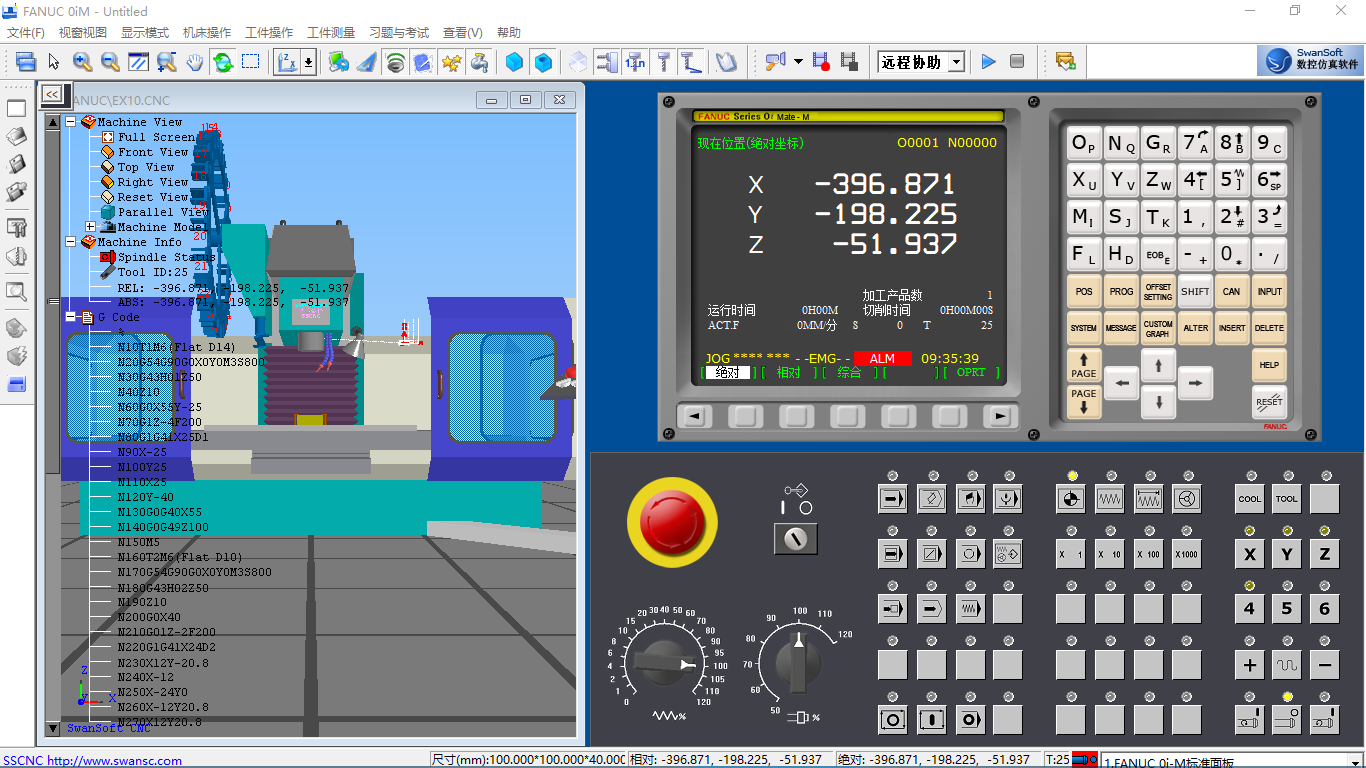
Task: Click the CUSTOM GRAPH key
Action: (1158, 328)
